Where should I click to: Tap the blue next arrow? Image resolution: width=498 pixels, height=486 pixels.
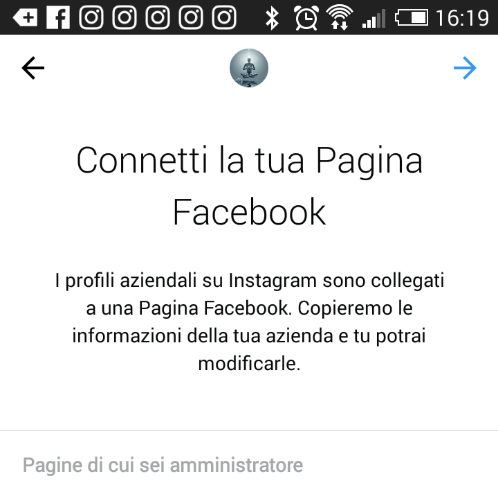tap(465, 68)
